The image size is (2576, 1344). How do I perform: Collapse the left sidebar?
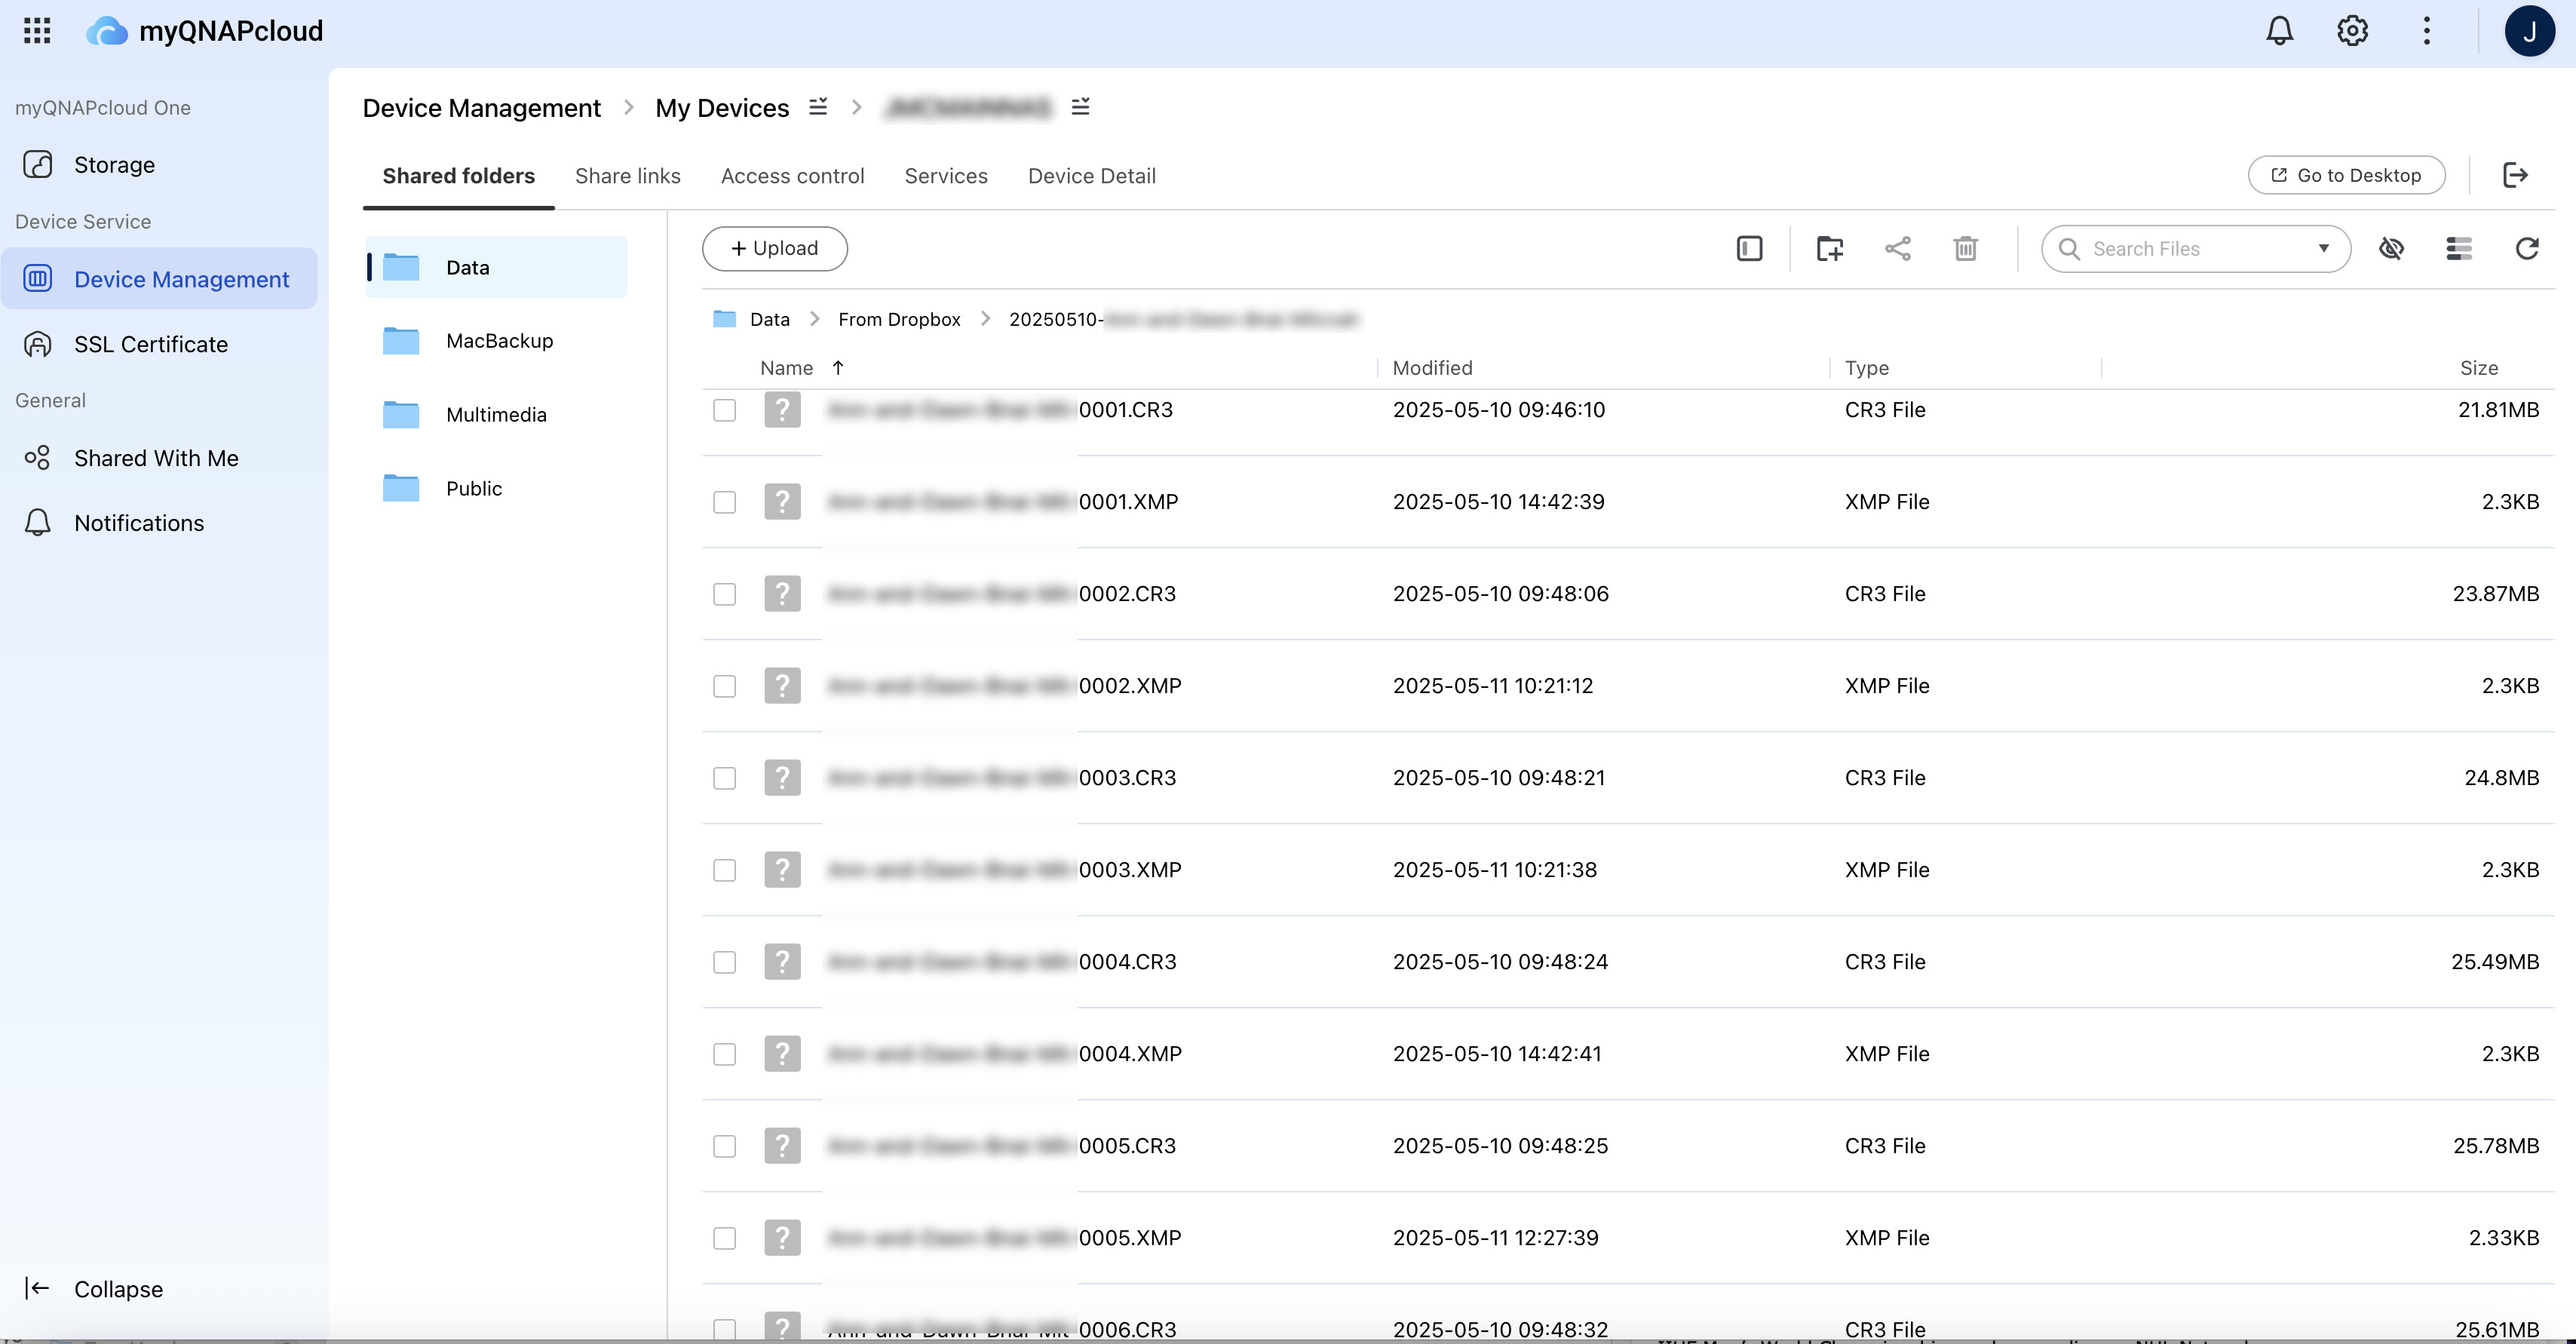[94, 1288]
